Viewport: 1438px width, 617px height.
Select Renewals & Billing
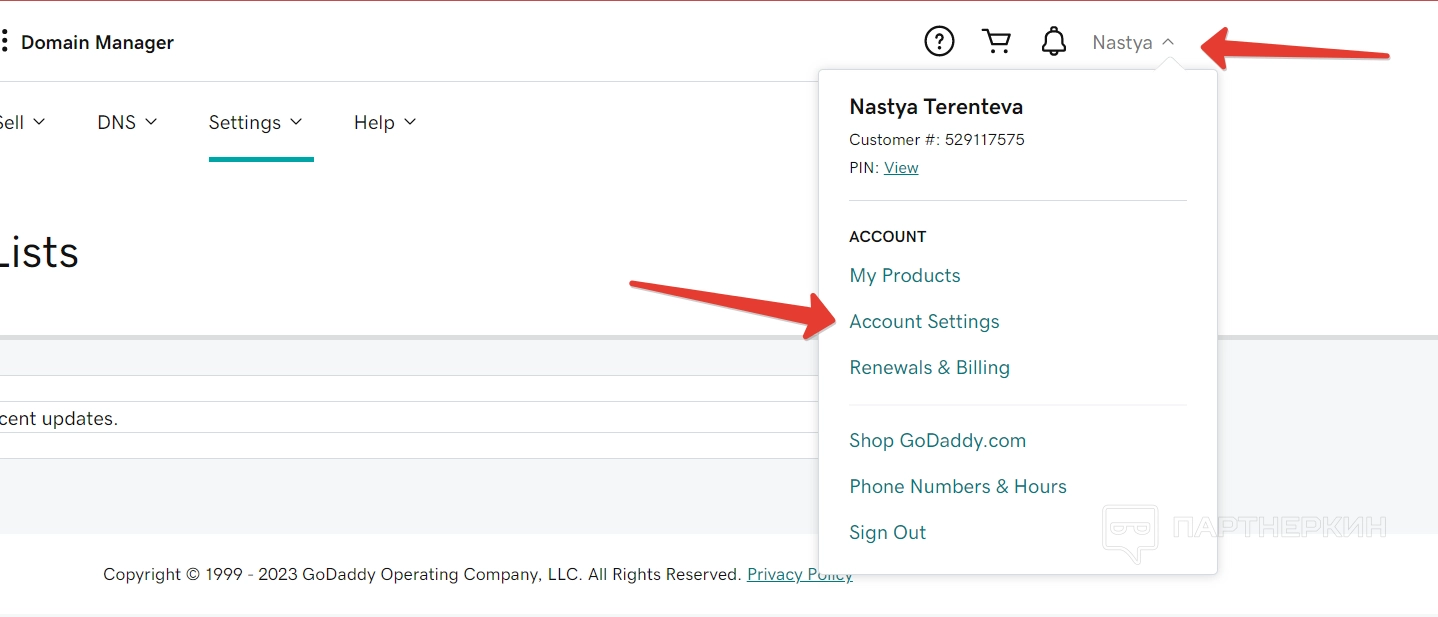click(929, 368)
